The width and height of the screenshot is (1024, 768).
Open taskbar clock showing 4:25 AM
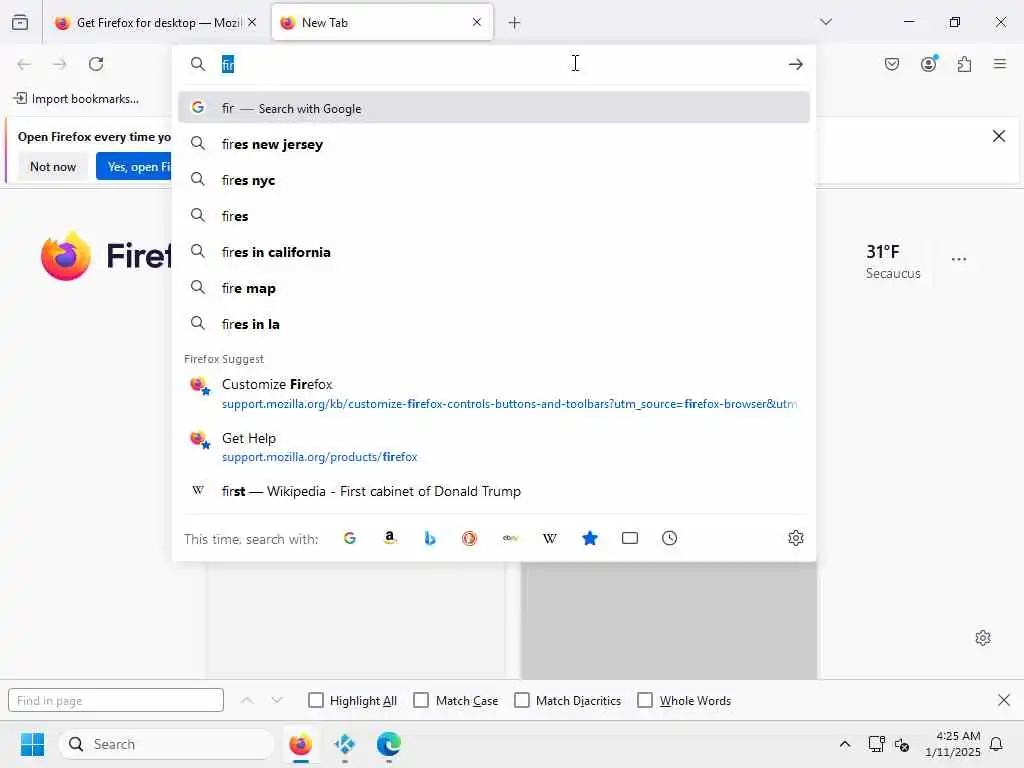(953, 744)
